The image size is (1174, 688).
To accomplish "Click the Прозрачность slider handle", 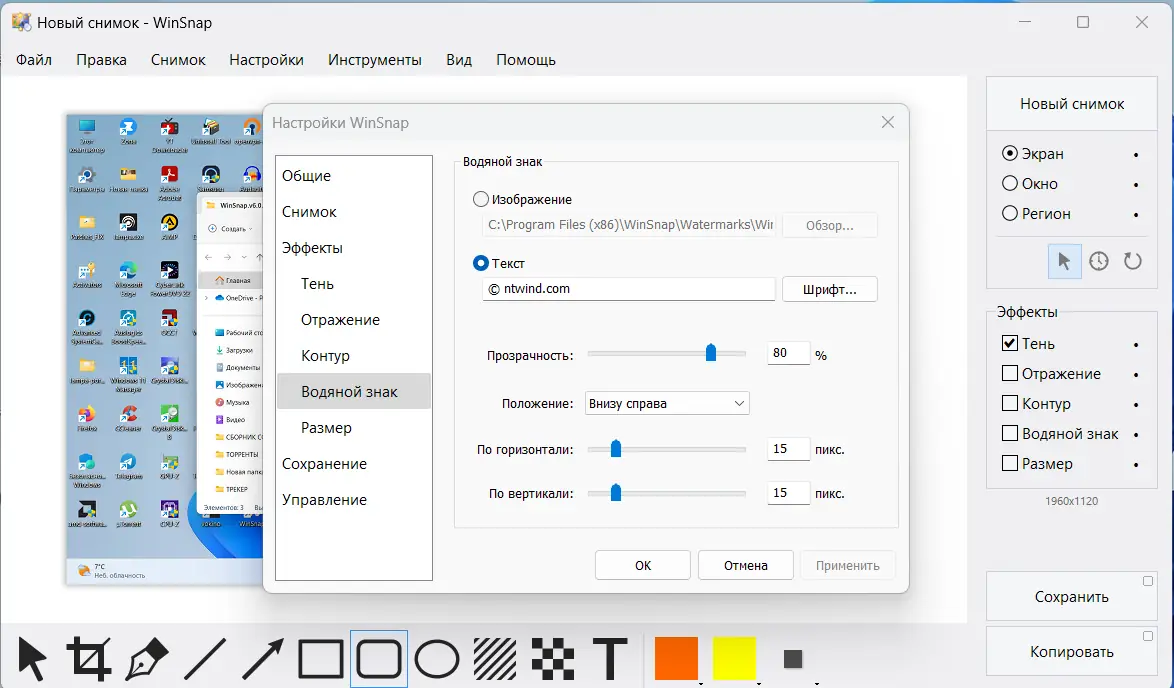I will coord(711,353).
